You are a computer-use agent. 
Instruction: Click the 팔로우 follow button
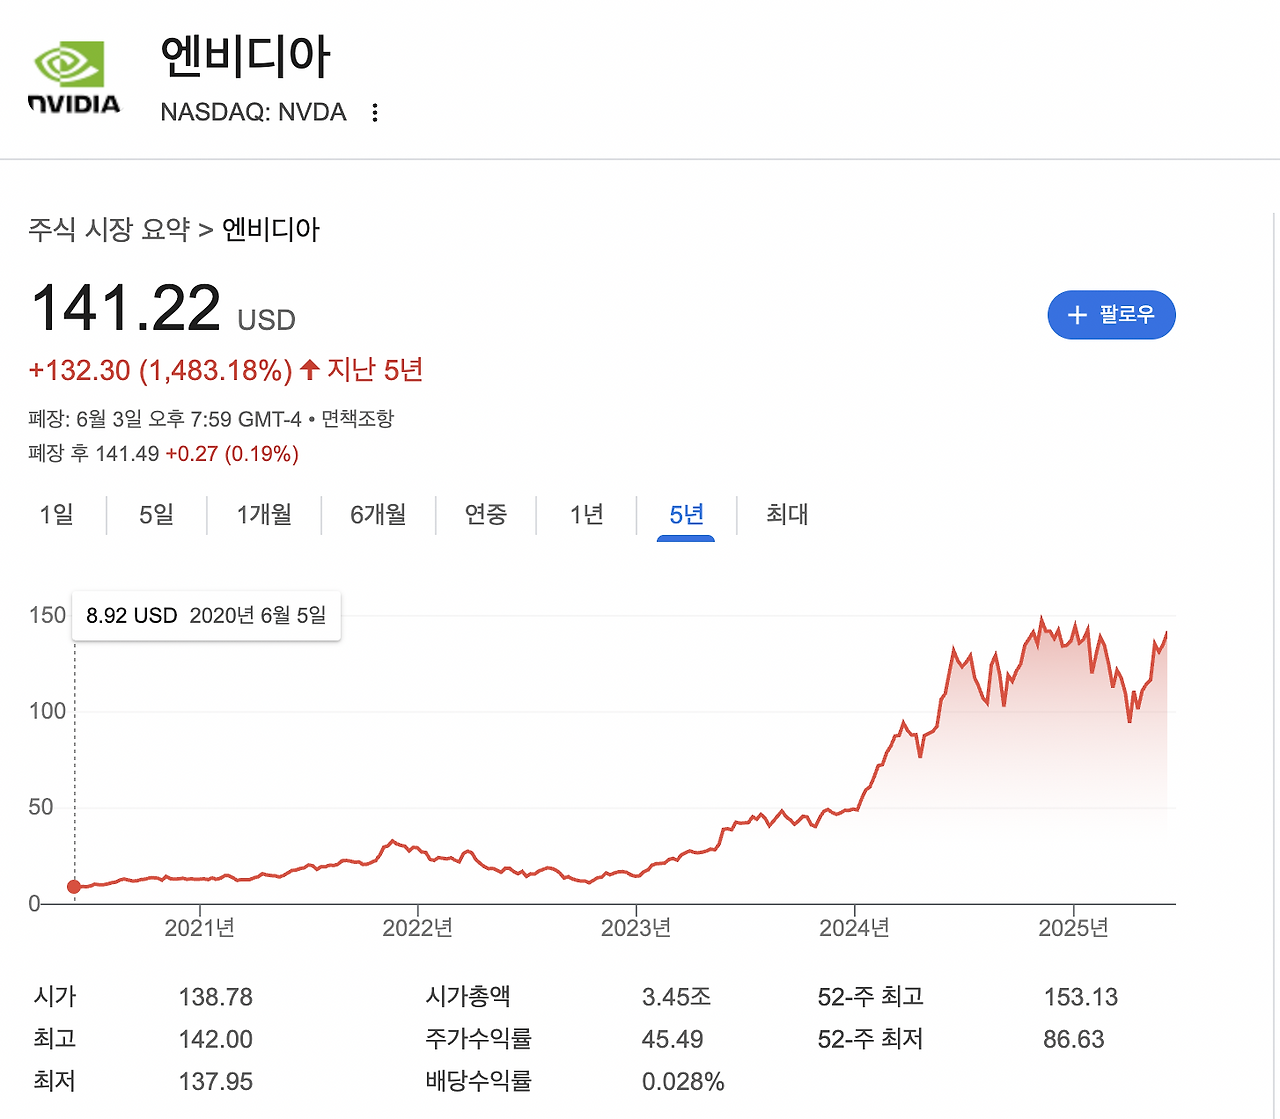tap(1111, 315)
